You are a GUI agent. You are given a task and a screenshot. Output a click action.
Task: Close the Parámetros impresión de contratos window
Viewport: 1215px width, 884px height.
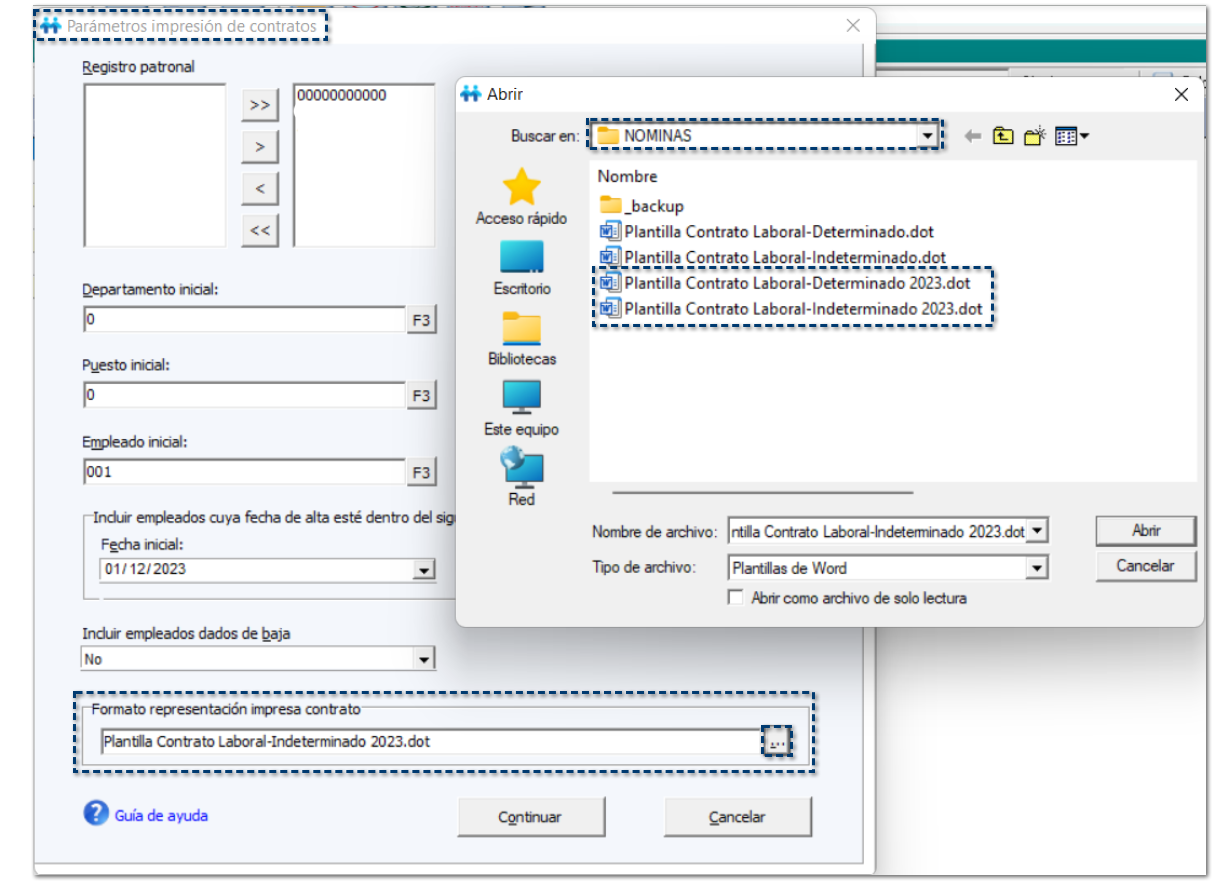coord(853,26)
